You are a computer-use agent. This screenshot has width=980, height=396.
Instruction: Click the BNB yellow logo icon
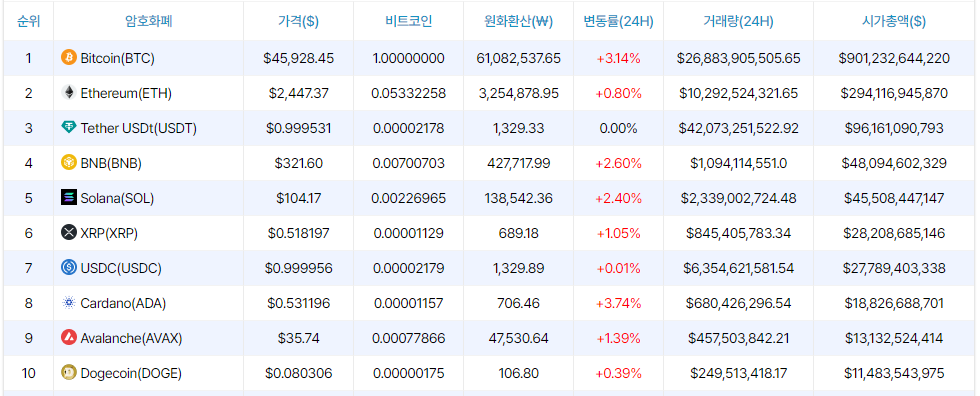coord(69,163)
